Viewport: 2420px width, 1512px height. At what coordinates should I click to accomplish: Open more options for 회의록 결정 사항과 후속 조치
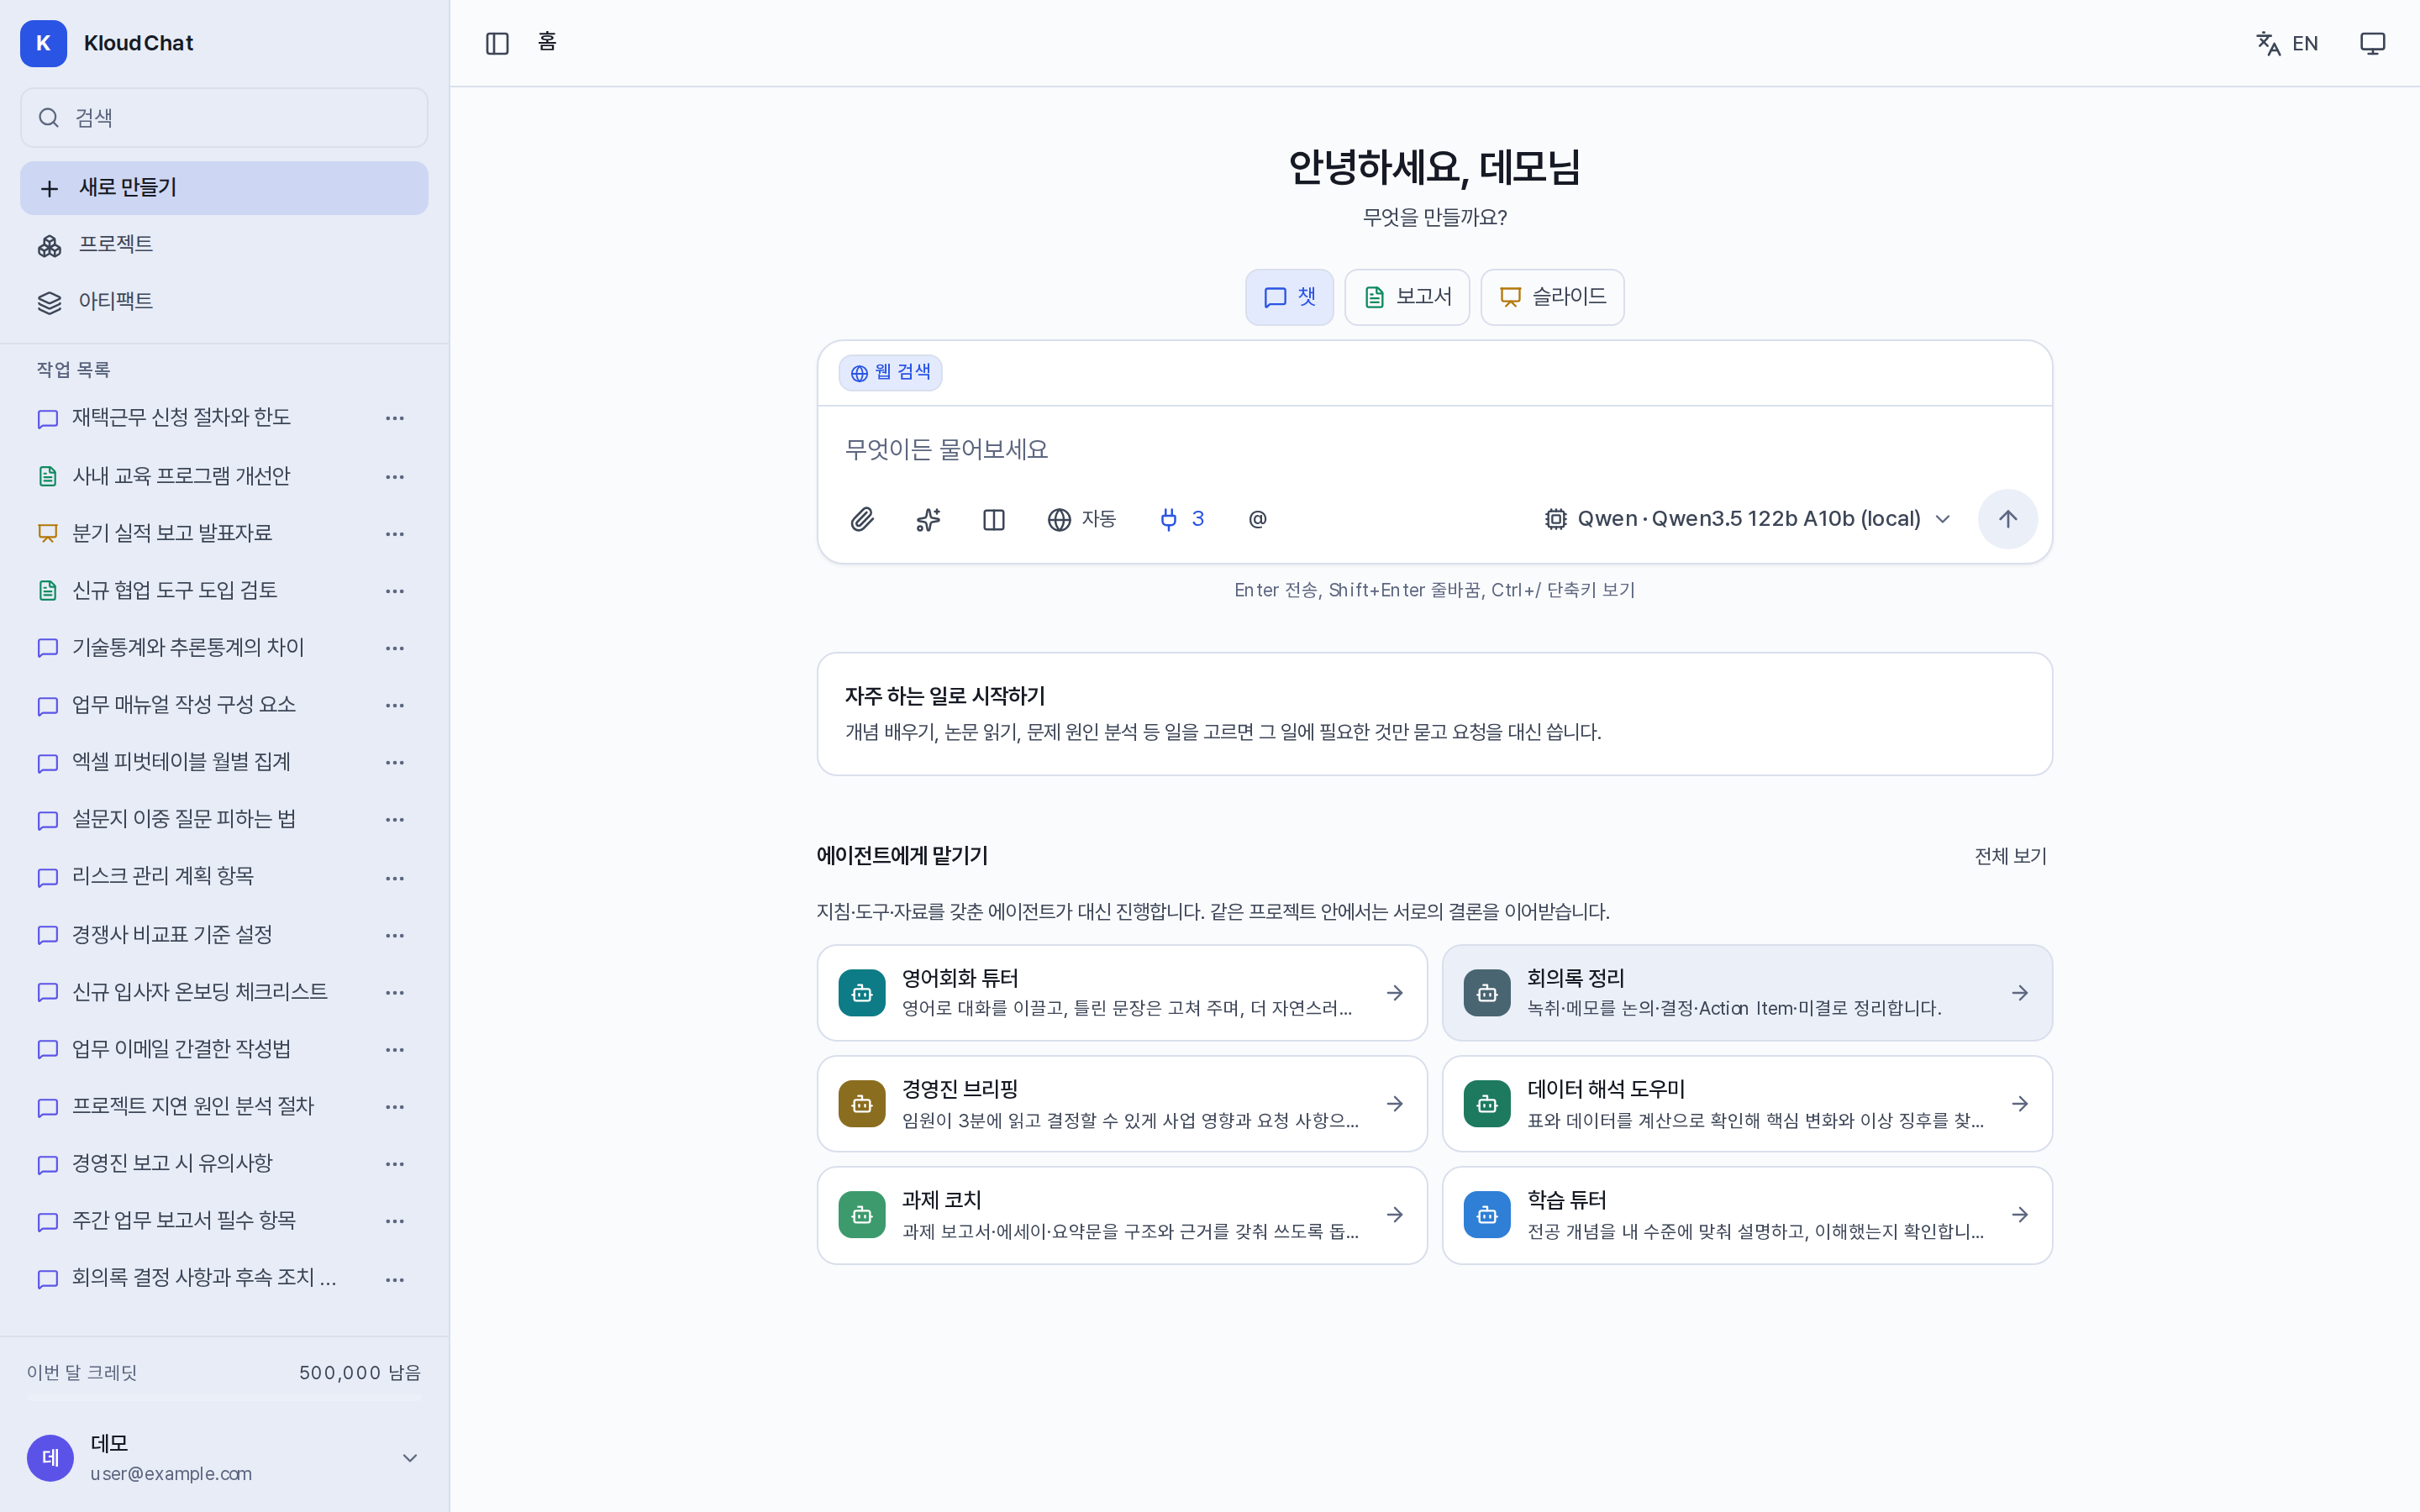[395, 1280]
